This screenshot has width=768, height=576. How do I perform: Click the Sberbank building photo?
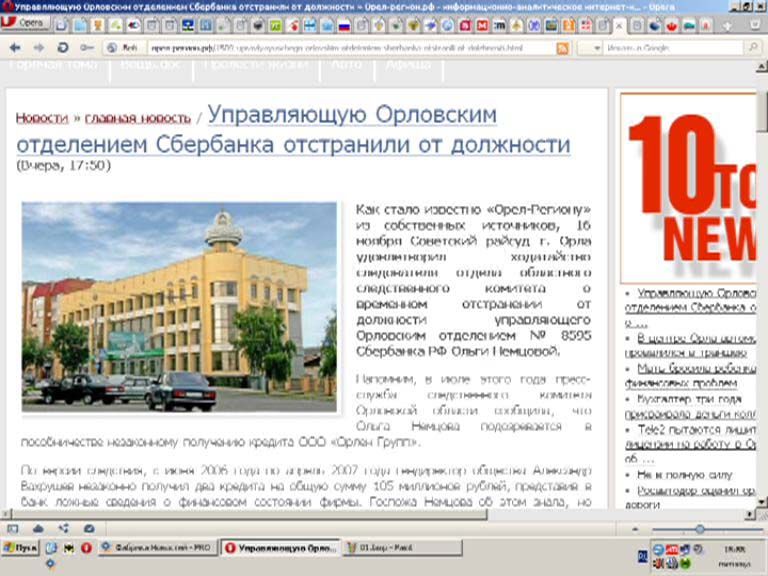pos(179,307)
